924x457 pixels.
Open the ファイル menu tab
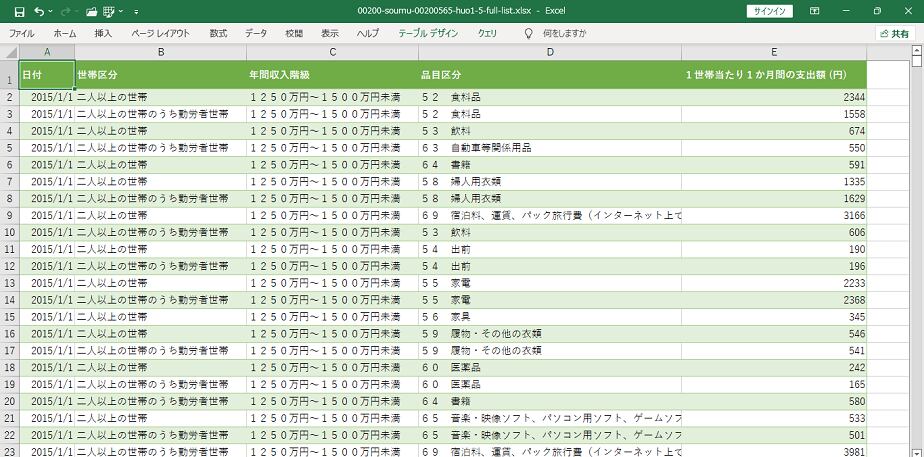pos(21,33)
